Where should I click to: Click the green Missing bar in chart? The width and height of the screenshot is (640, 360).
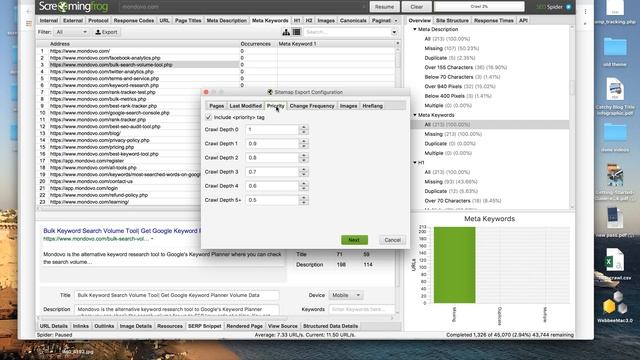tap(454, 265)
